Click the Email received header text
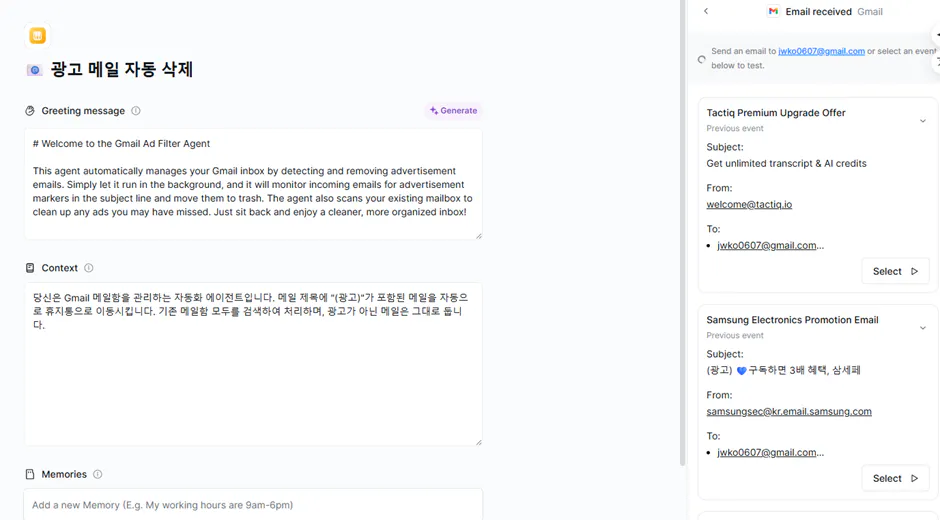This screenshot has width=940, height=520. 818,11
